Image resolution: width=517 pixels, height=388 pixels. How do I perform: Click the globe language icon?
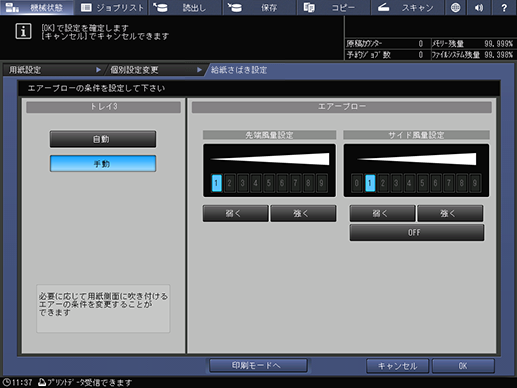pos(455,7)
